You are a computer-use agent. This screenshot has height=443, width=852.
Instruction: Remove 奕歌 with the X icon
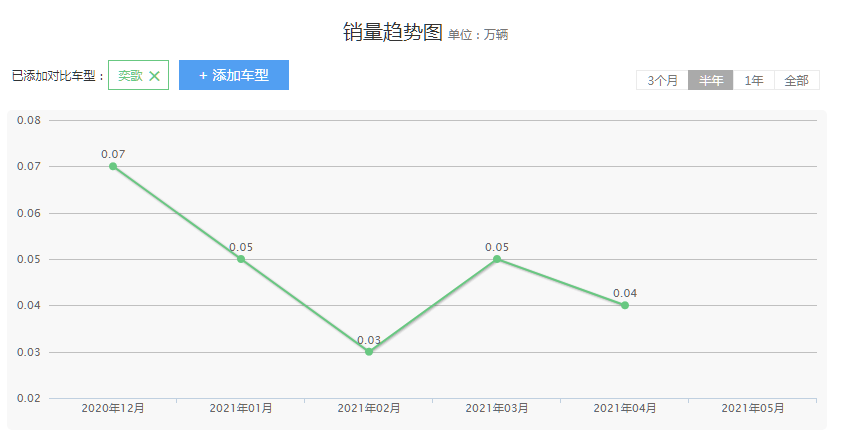pos(154,76)
